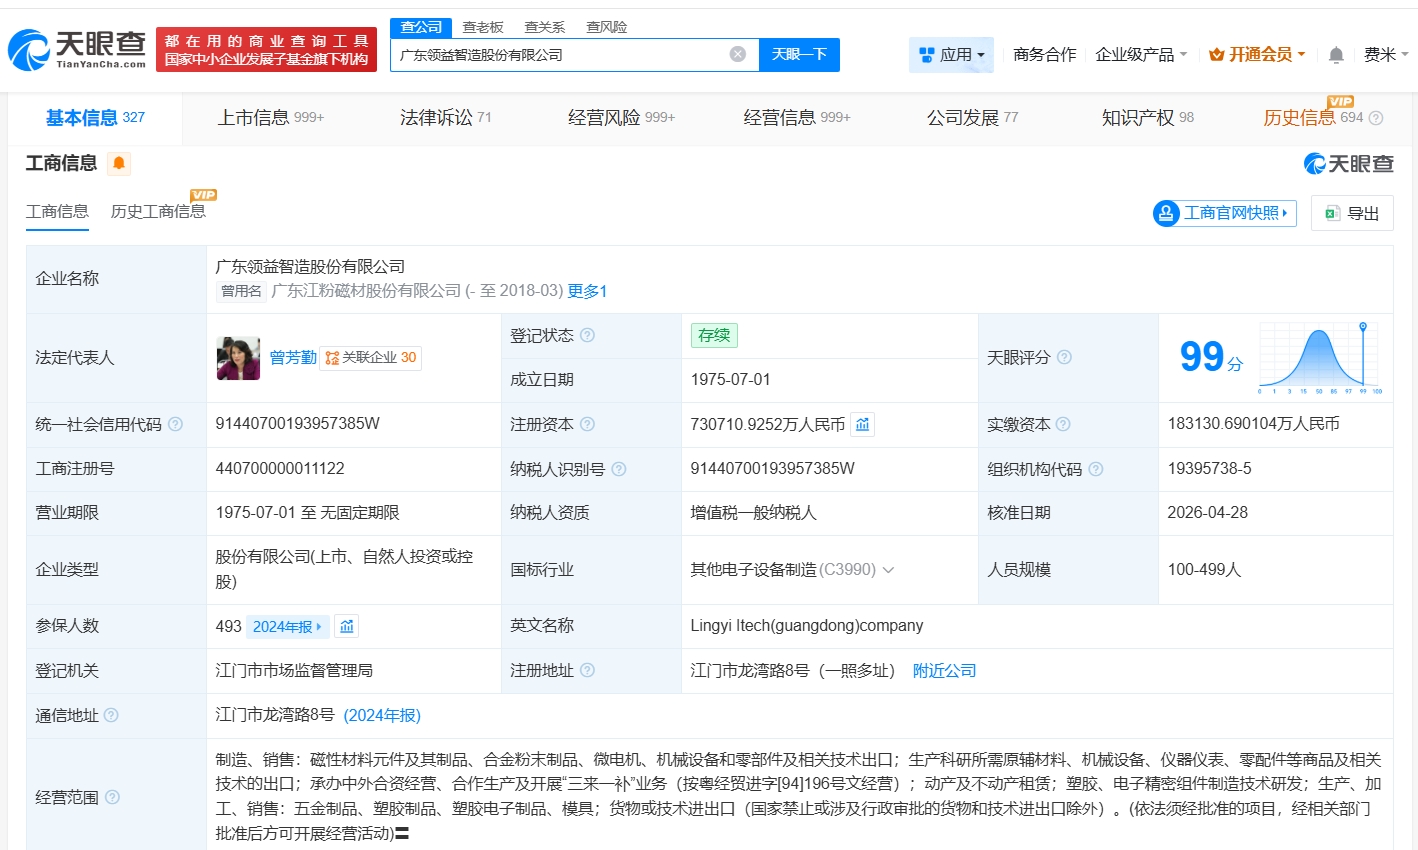1418x850 pixels.
Task: Click organization code 19395738-5
Action: click(1209, 469)
